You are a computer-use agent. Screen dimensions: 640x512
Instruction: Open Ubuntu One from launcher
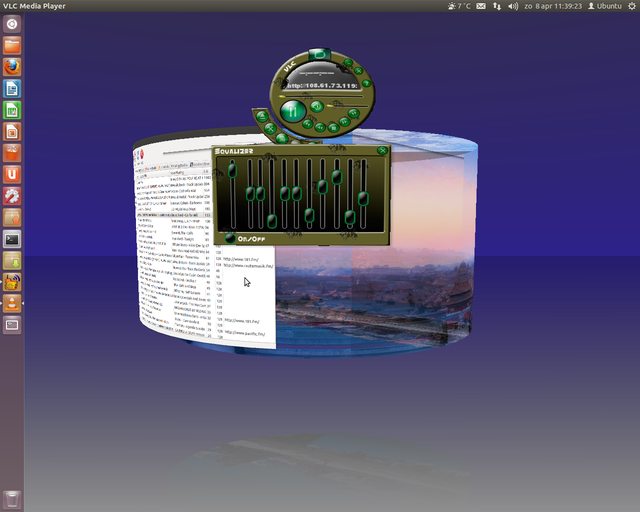tap(12, 175)
